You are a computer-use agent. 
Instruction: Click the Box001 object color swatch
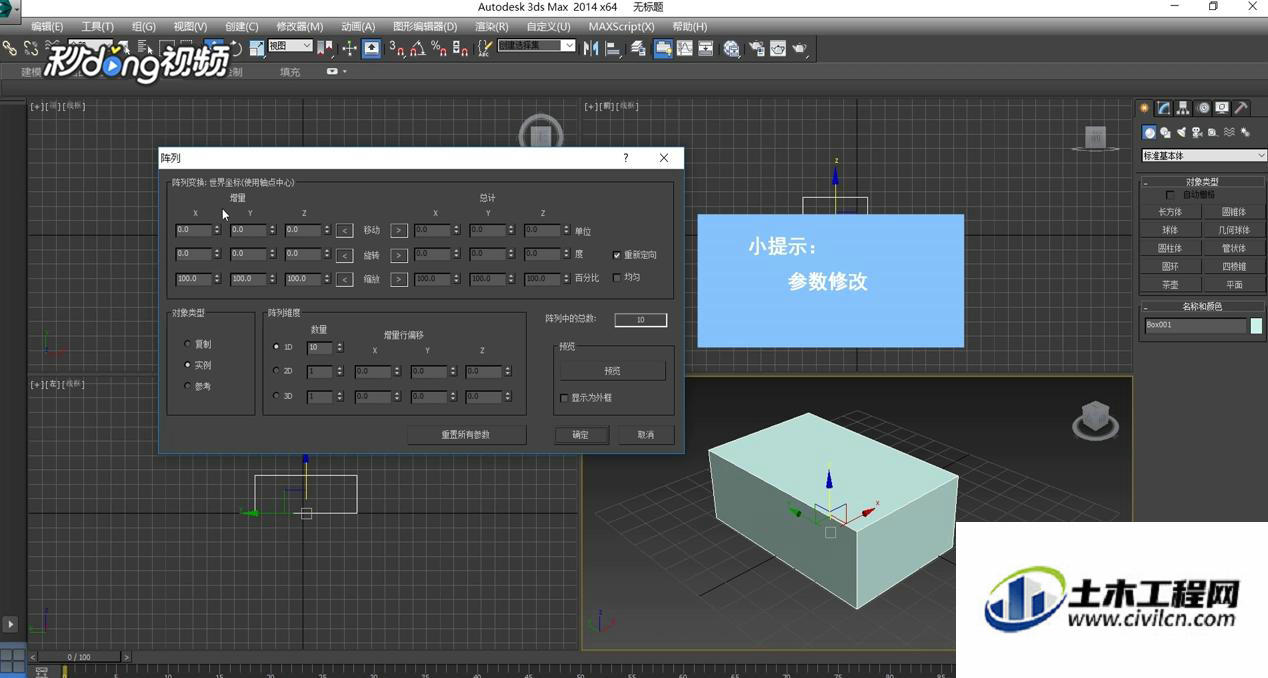coord(1256,326)
